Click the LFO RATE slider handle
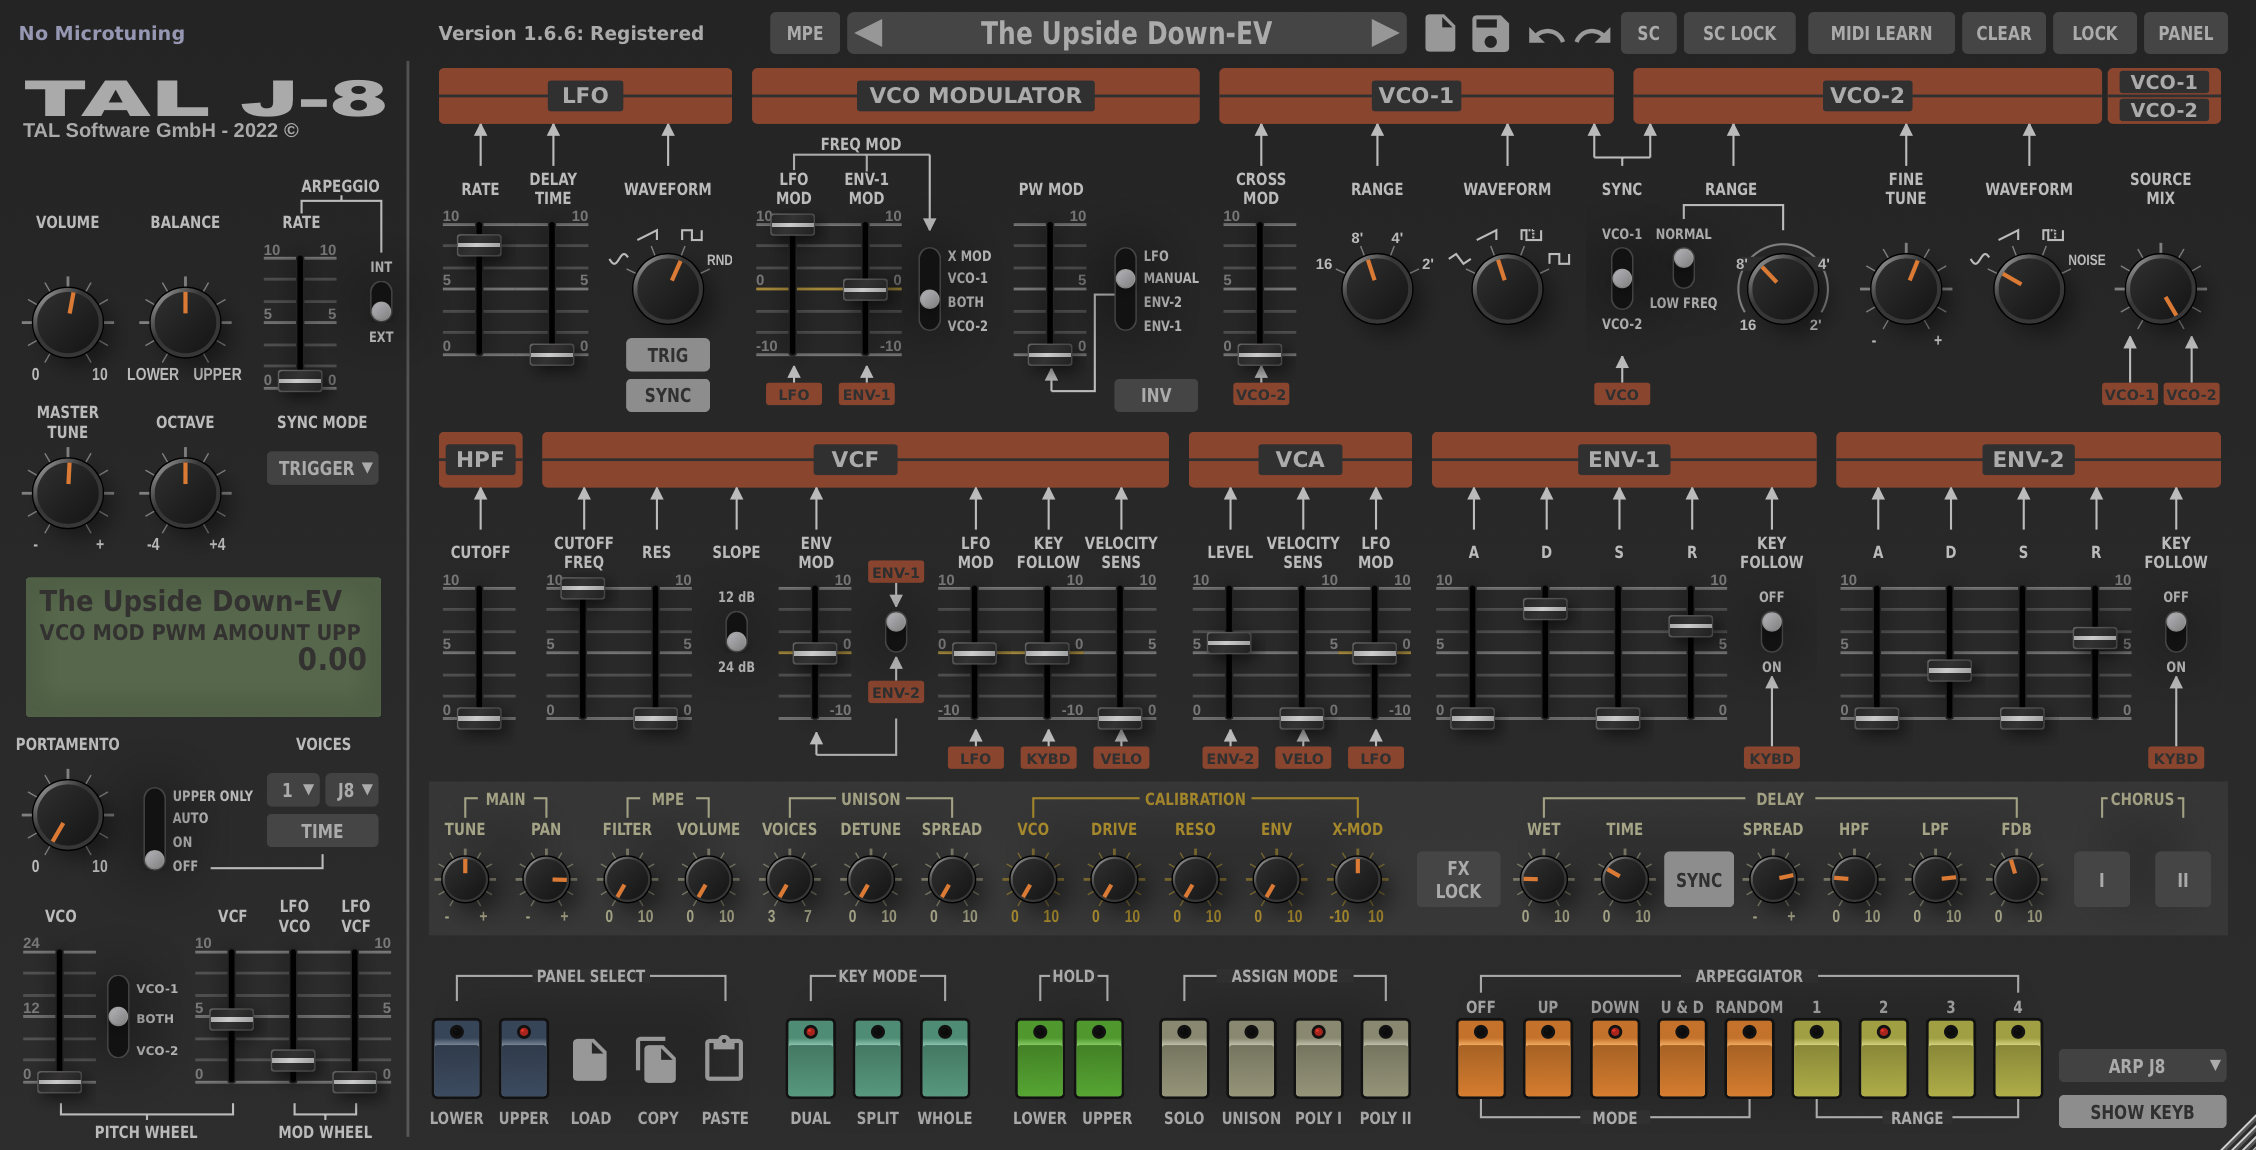 tap(479, 244)
